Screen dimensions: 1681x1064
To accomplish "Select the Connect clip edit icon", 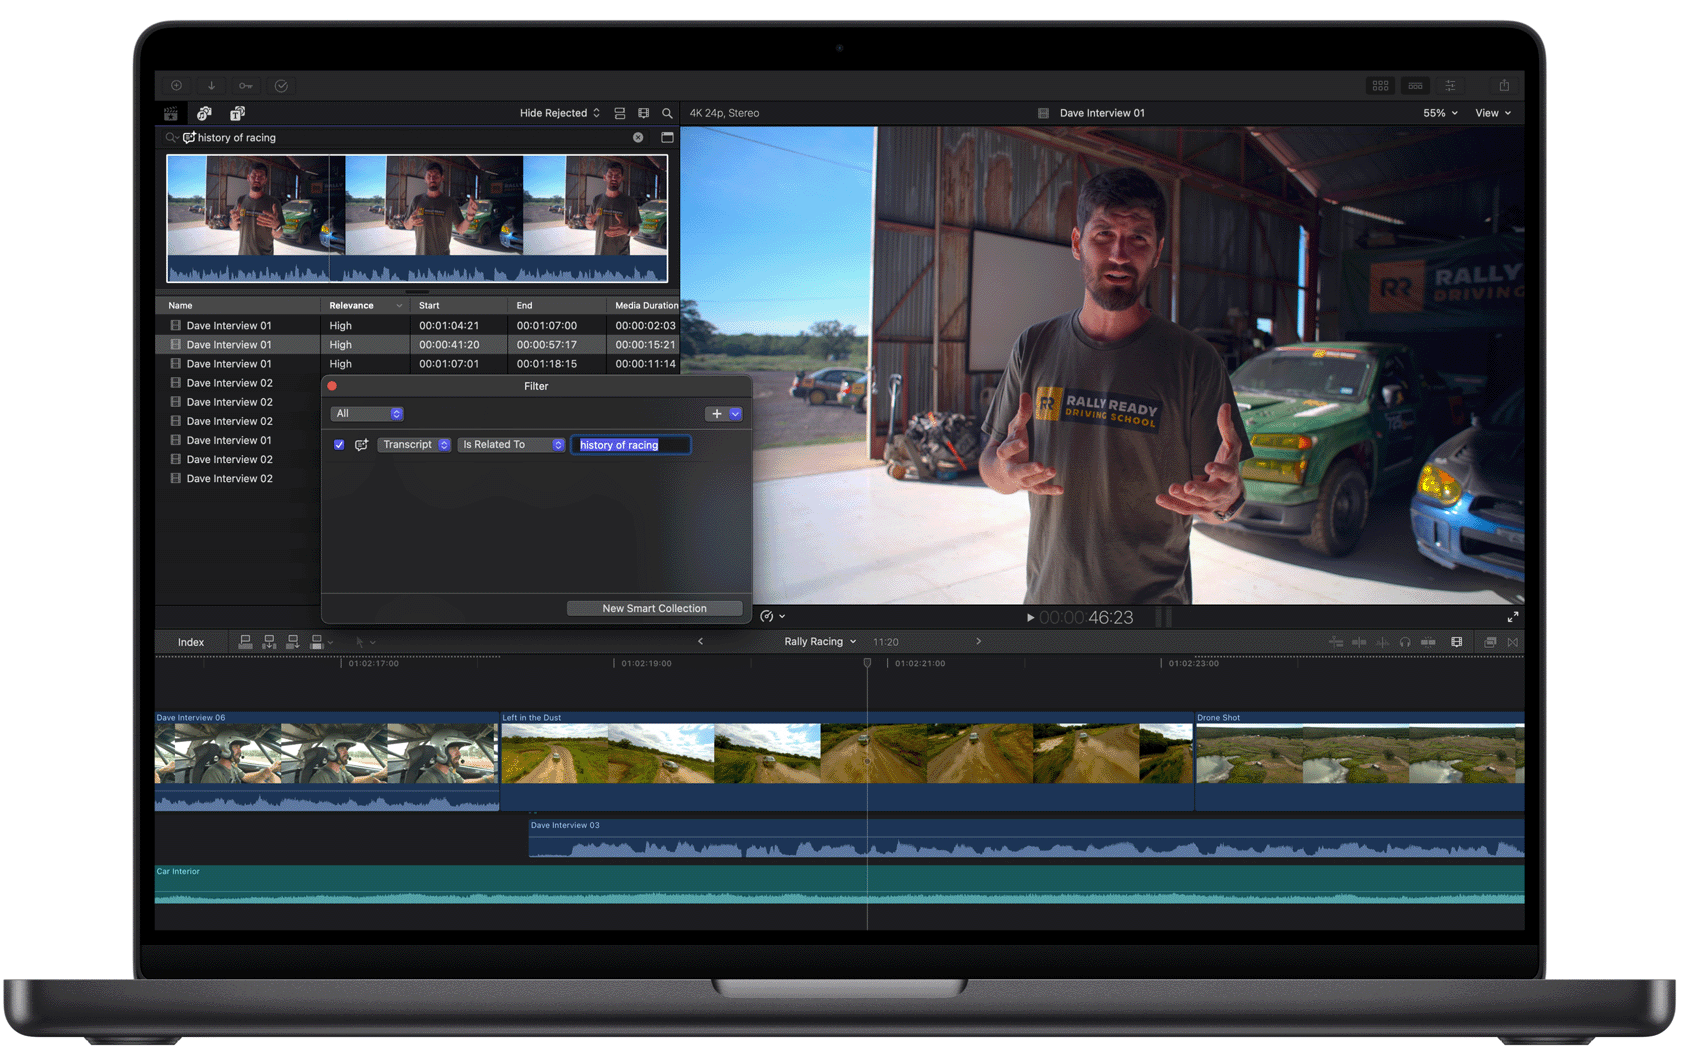I will click(x=245, y=641).
